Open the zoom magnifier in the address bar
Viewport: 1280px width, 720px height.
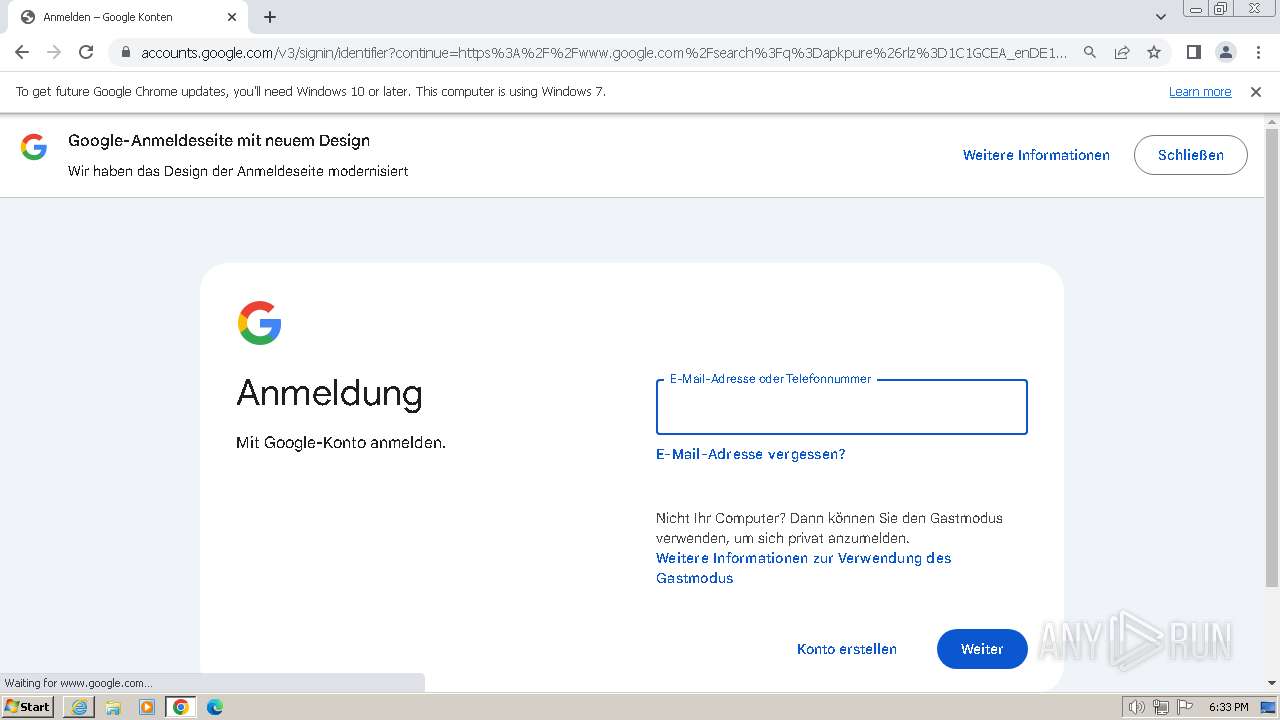tap(1090, 52)
